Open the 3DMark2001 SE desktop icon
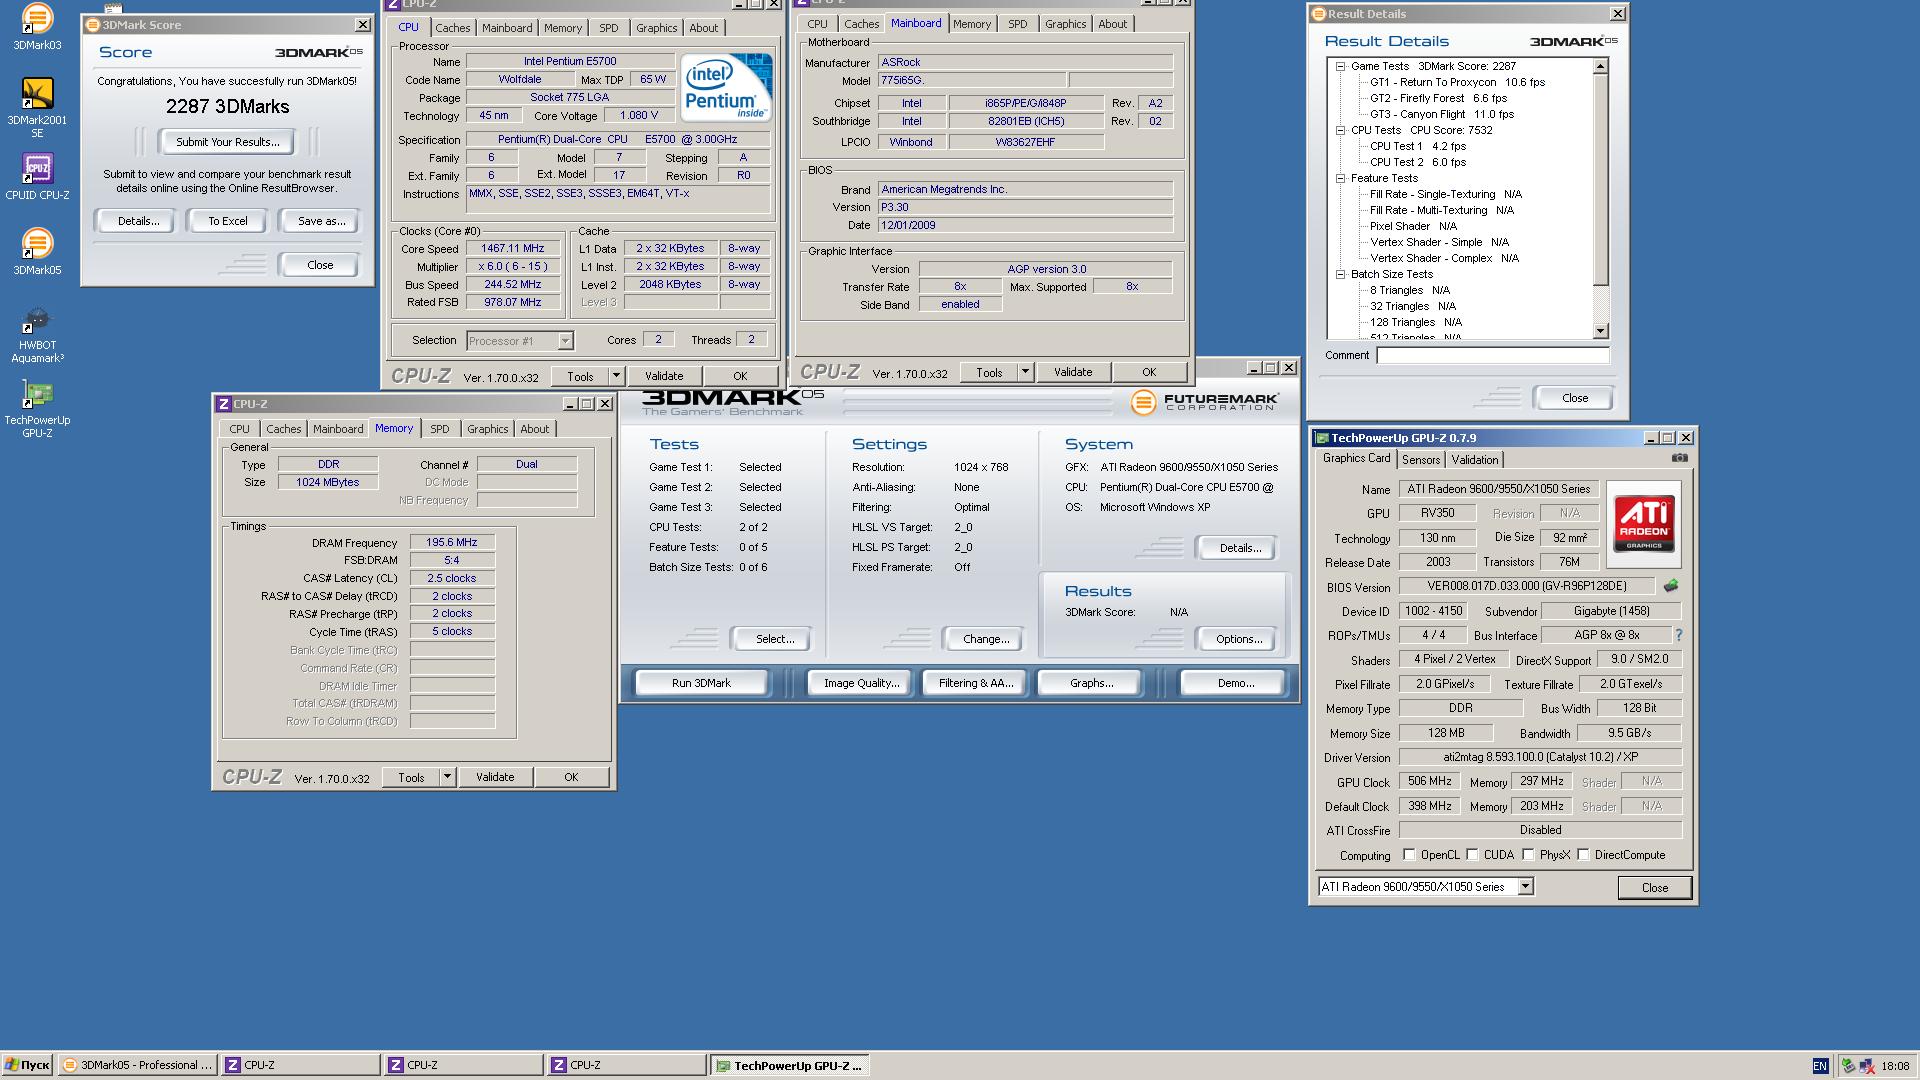Screen dimensions: 1920x1080 coord(37,108)
